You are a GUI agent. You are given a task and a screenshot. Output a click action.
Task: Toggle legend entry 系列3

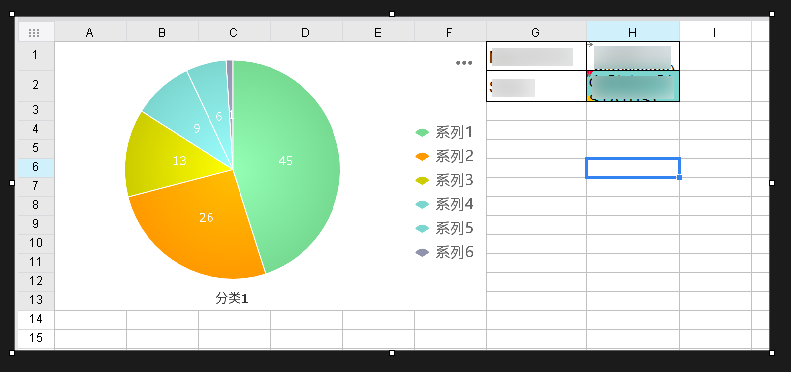(444, 180)
